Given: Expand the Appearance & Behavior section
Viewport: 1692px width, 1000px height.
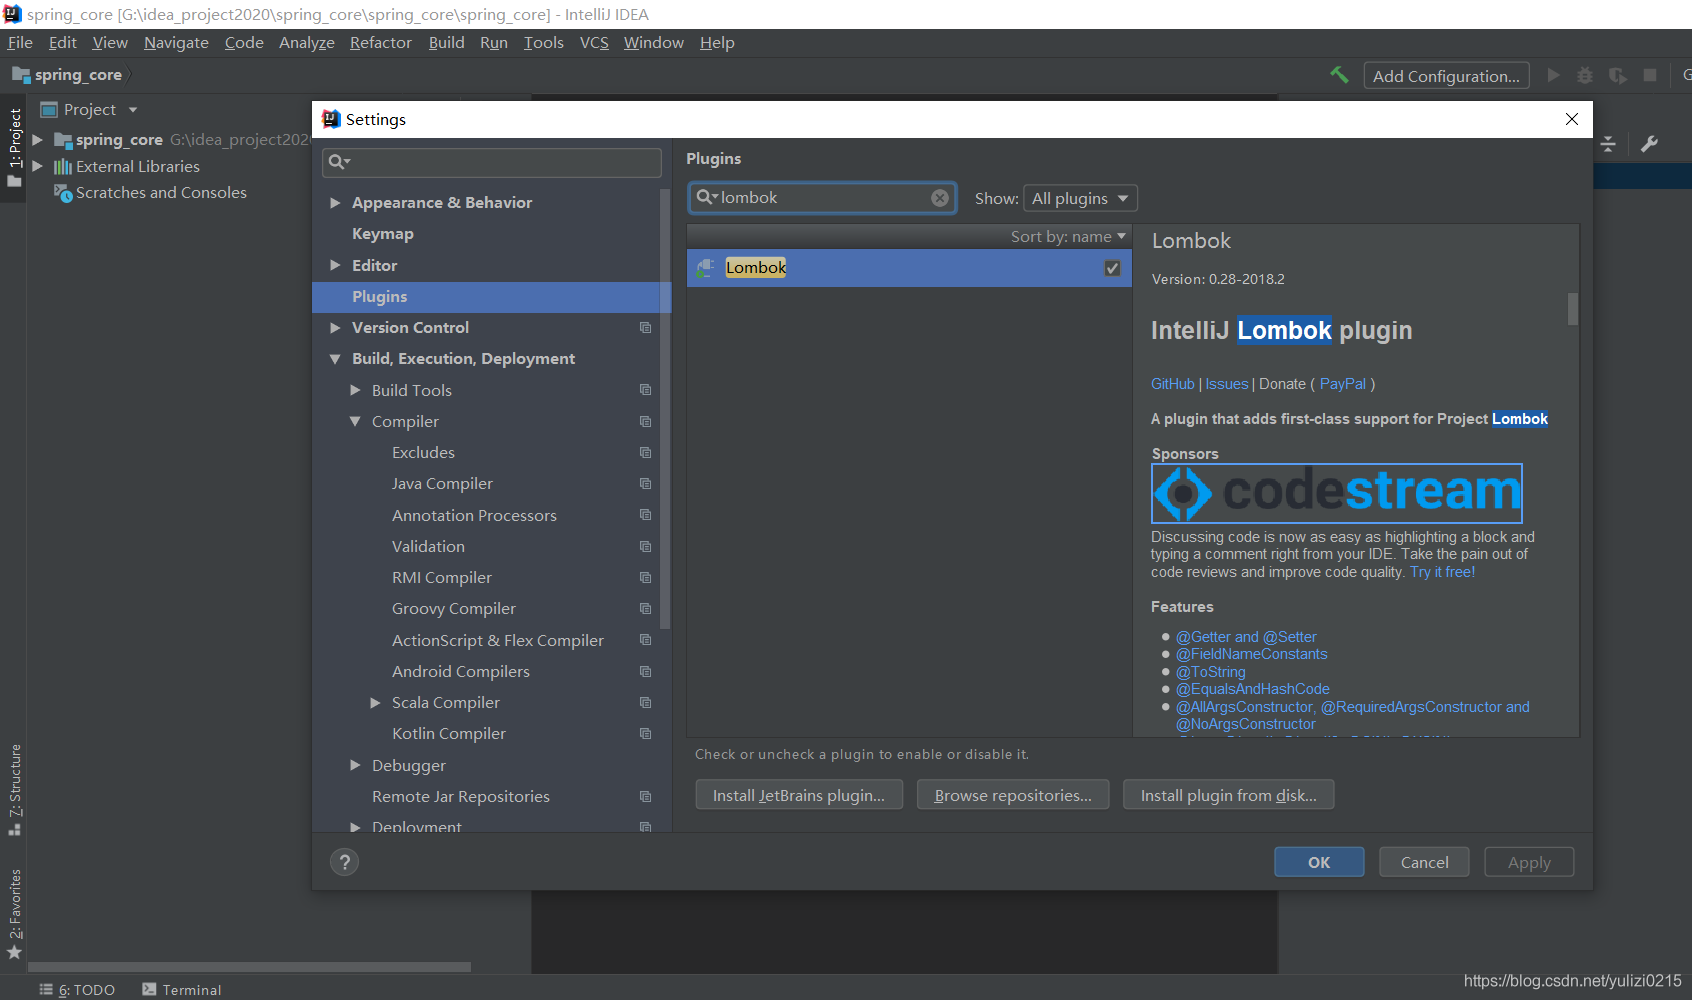Looking at the screenshot, I should pos(336,203).
